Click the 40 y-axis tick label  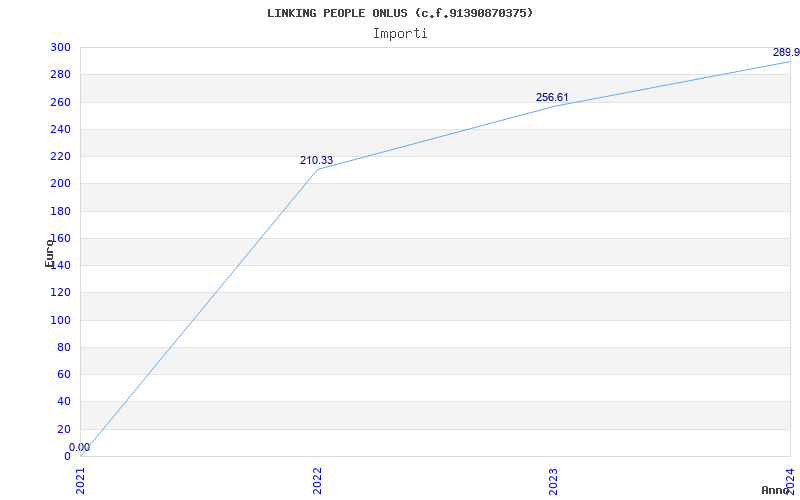pos(64,402)
